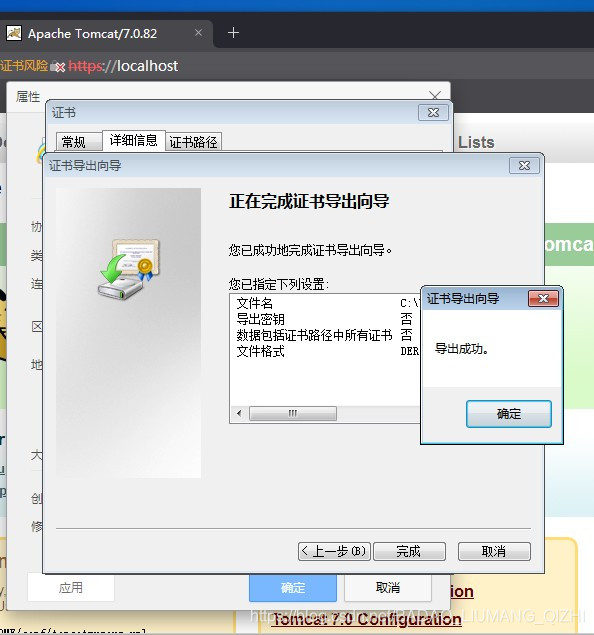
Task: Close the 导出成功 message box
Action: [x=543, y=299]
